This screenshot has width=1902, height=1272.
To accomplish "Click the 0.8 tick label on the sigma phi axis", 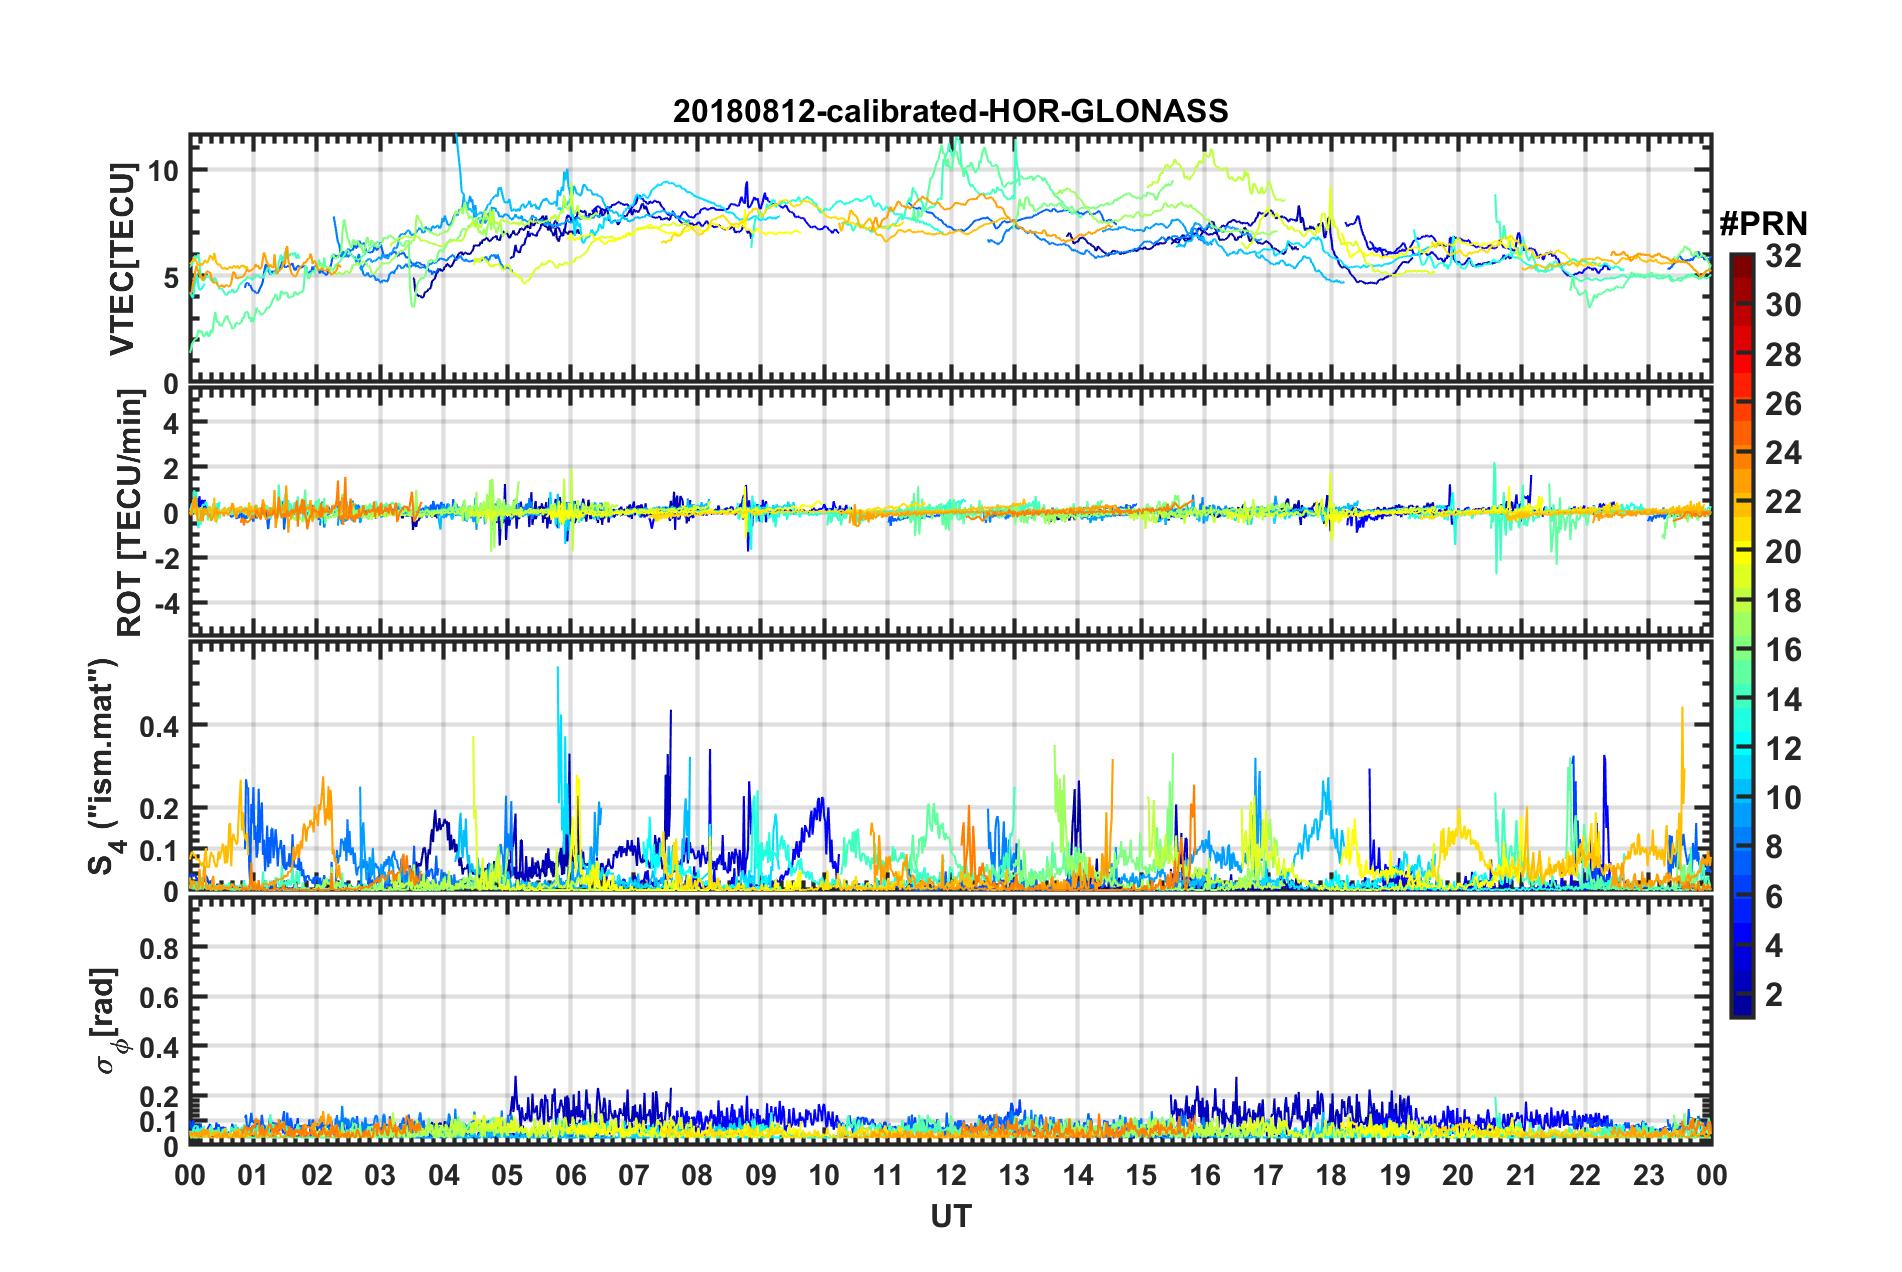I will (159, 947).
